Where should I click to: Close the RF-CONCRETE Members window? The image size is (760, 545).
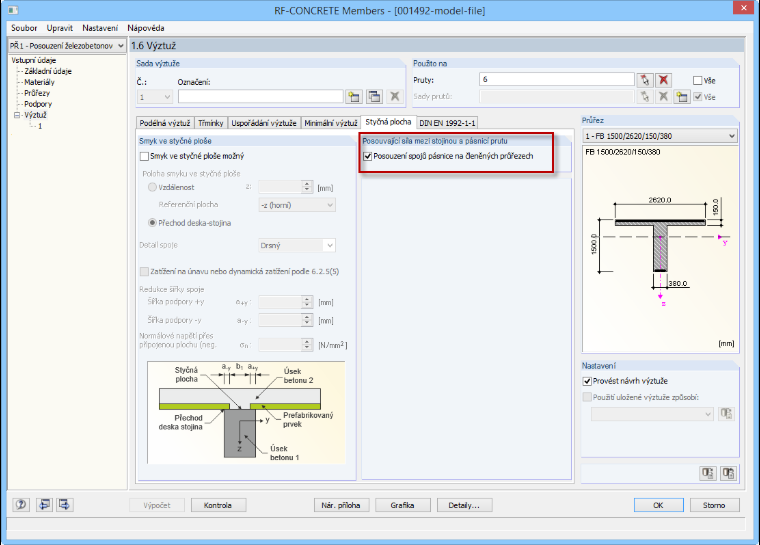pyautogui.click(x=742, y=7)
